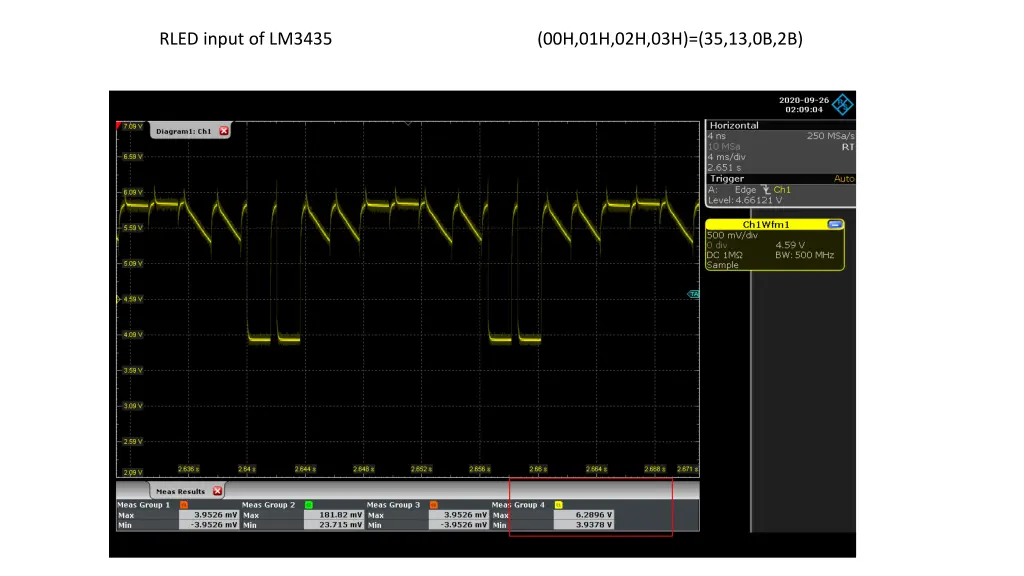Click Meas Group 2 Max value 181.82 mV
The image size is (1024, 576).
[x=333, y=515]
